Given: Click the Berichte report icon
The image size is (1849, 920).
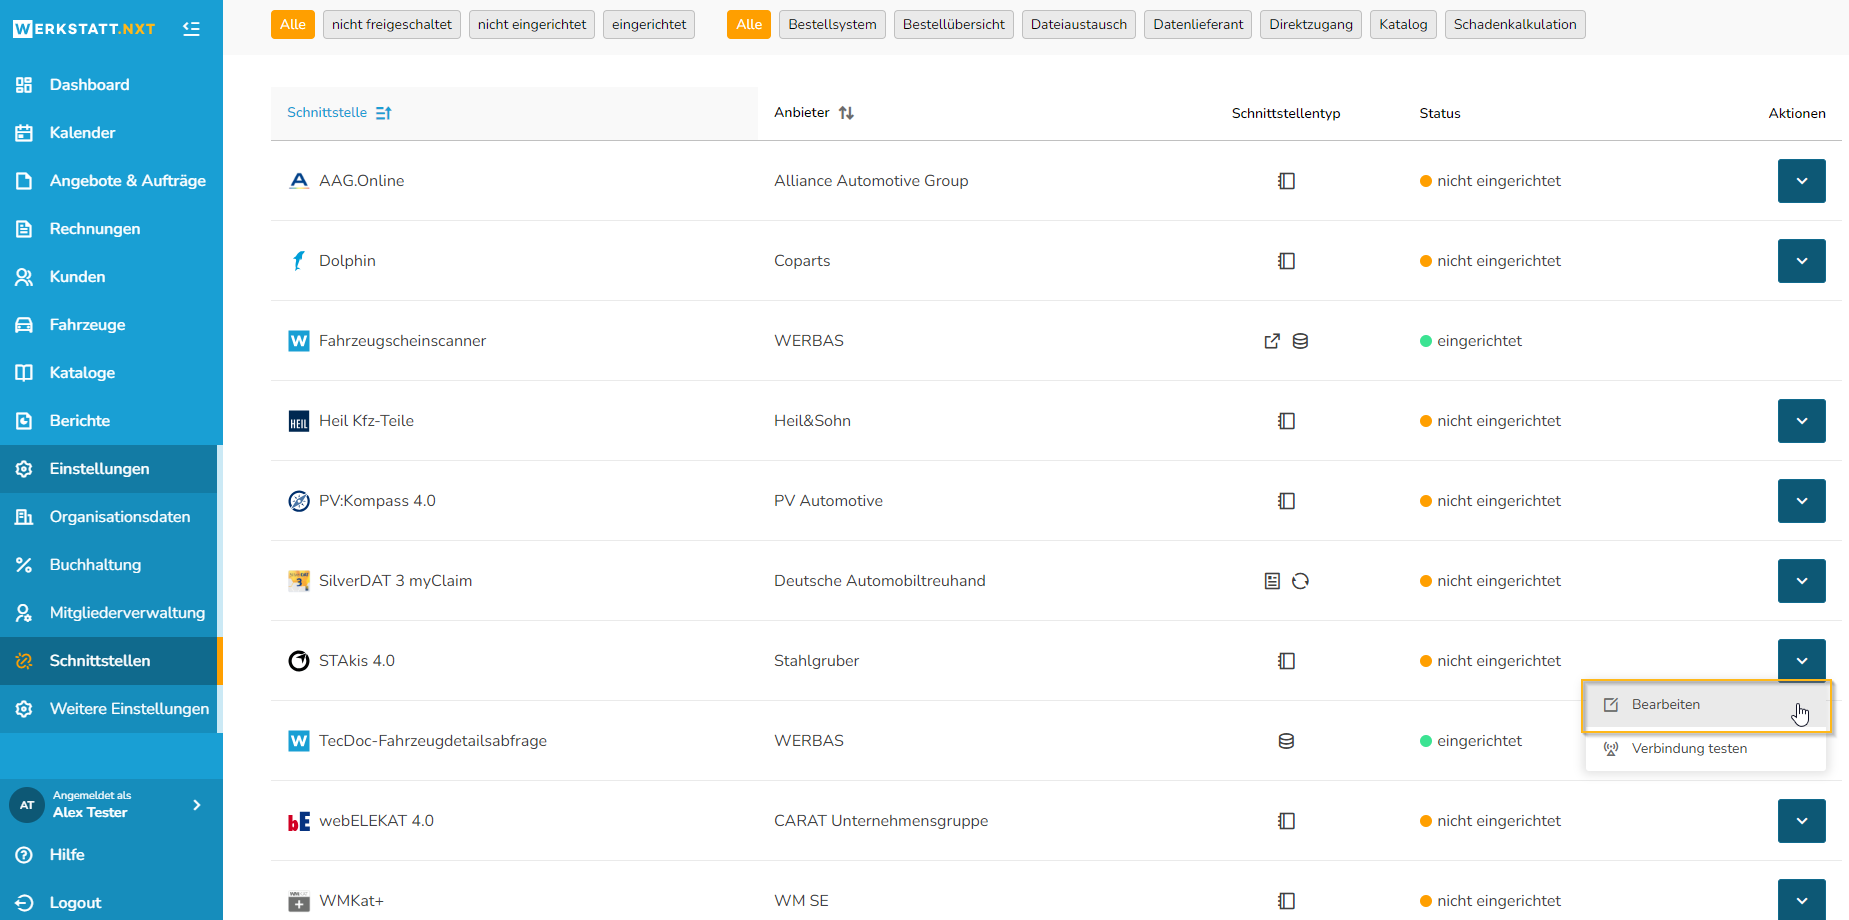Looking at the screenshot, I should (24, 421).
